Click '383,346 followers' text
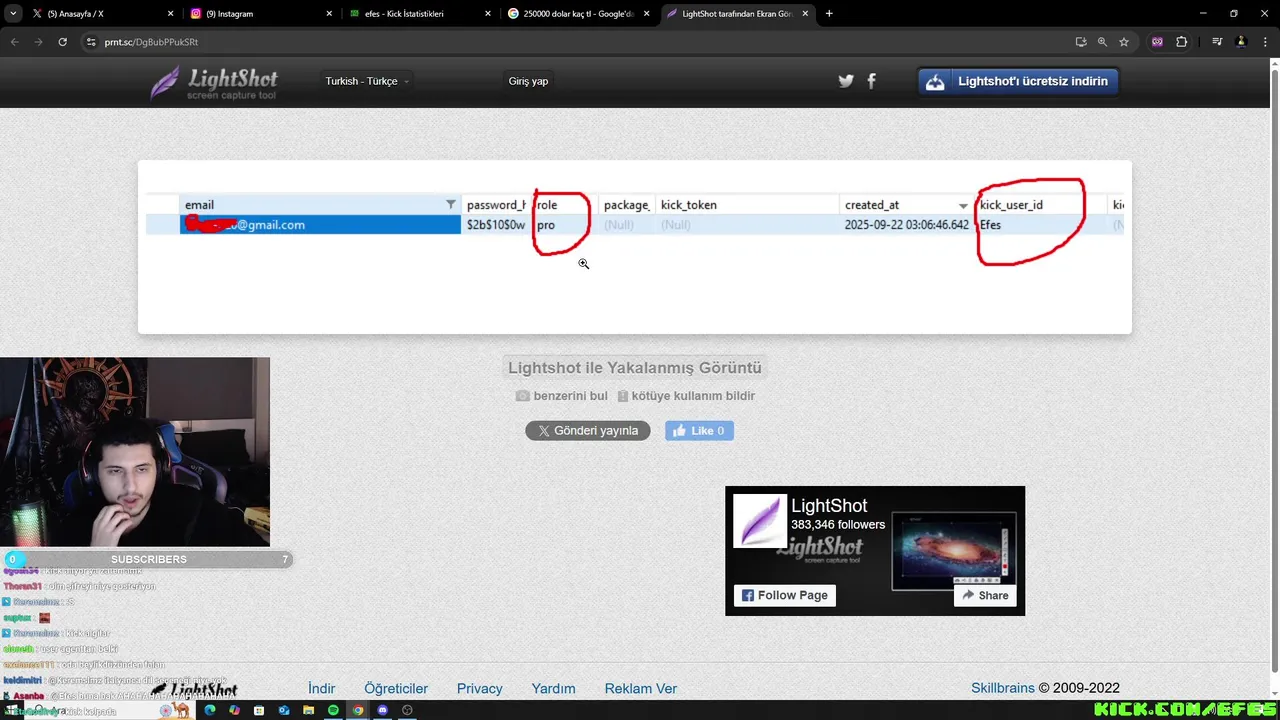The width and height of the screenshot is (1280, 720). click(838, 525)
